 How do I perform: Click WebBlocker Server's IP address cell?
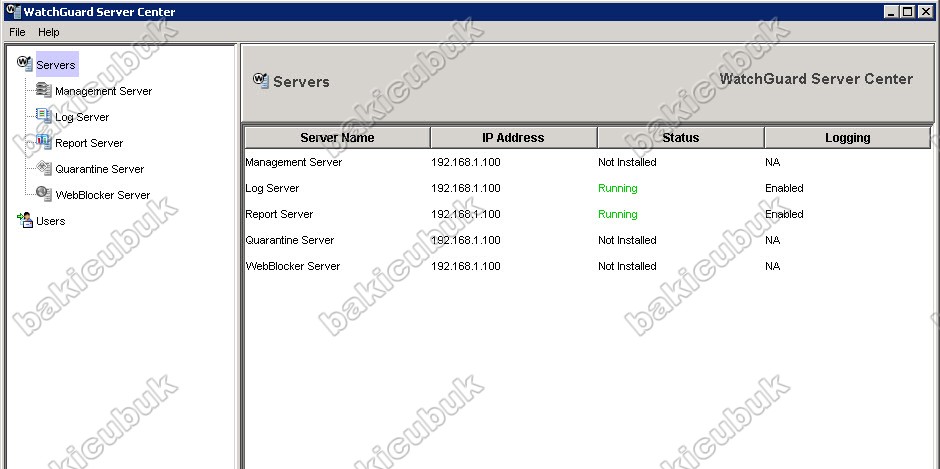pyautogui.click(x=466, y=266)
